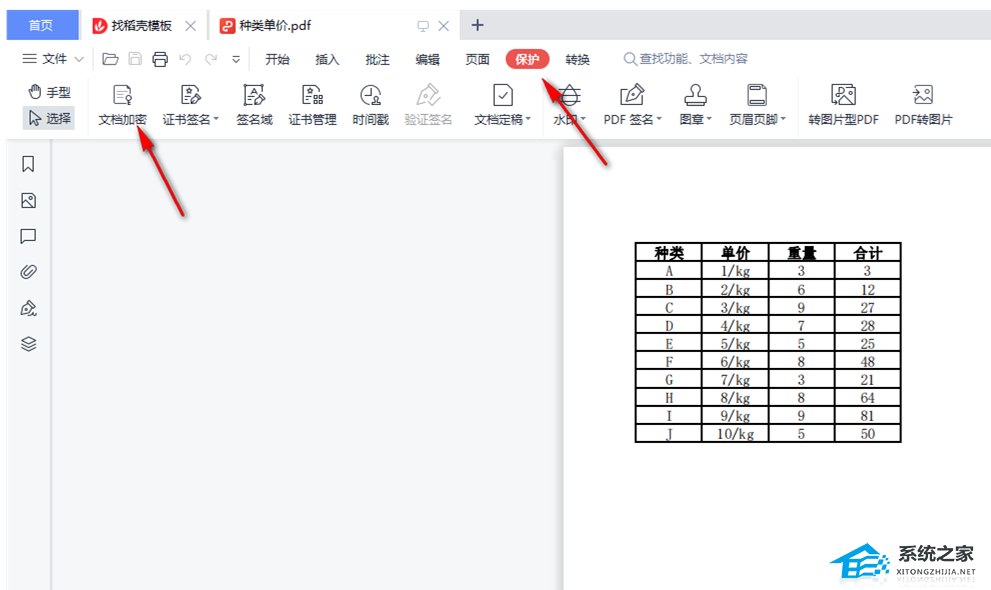
Task: Switch to the 插入 ribbon tab
Action: (x=327, y=59)
